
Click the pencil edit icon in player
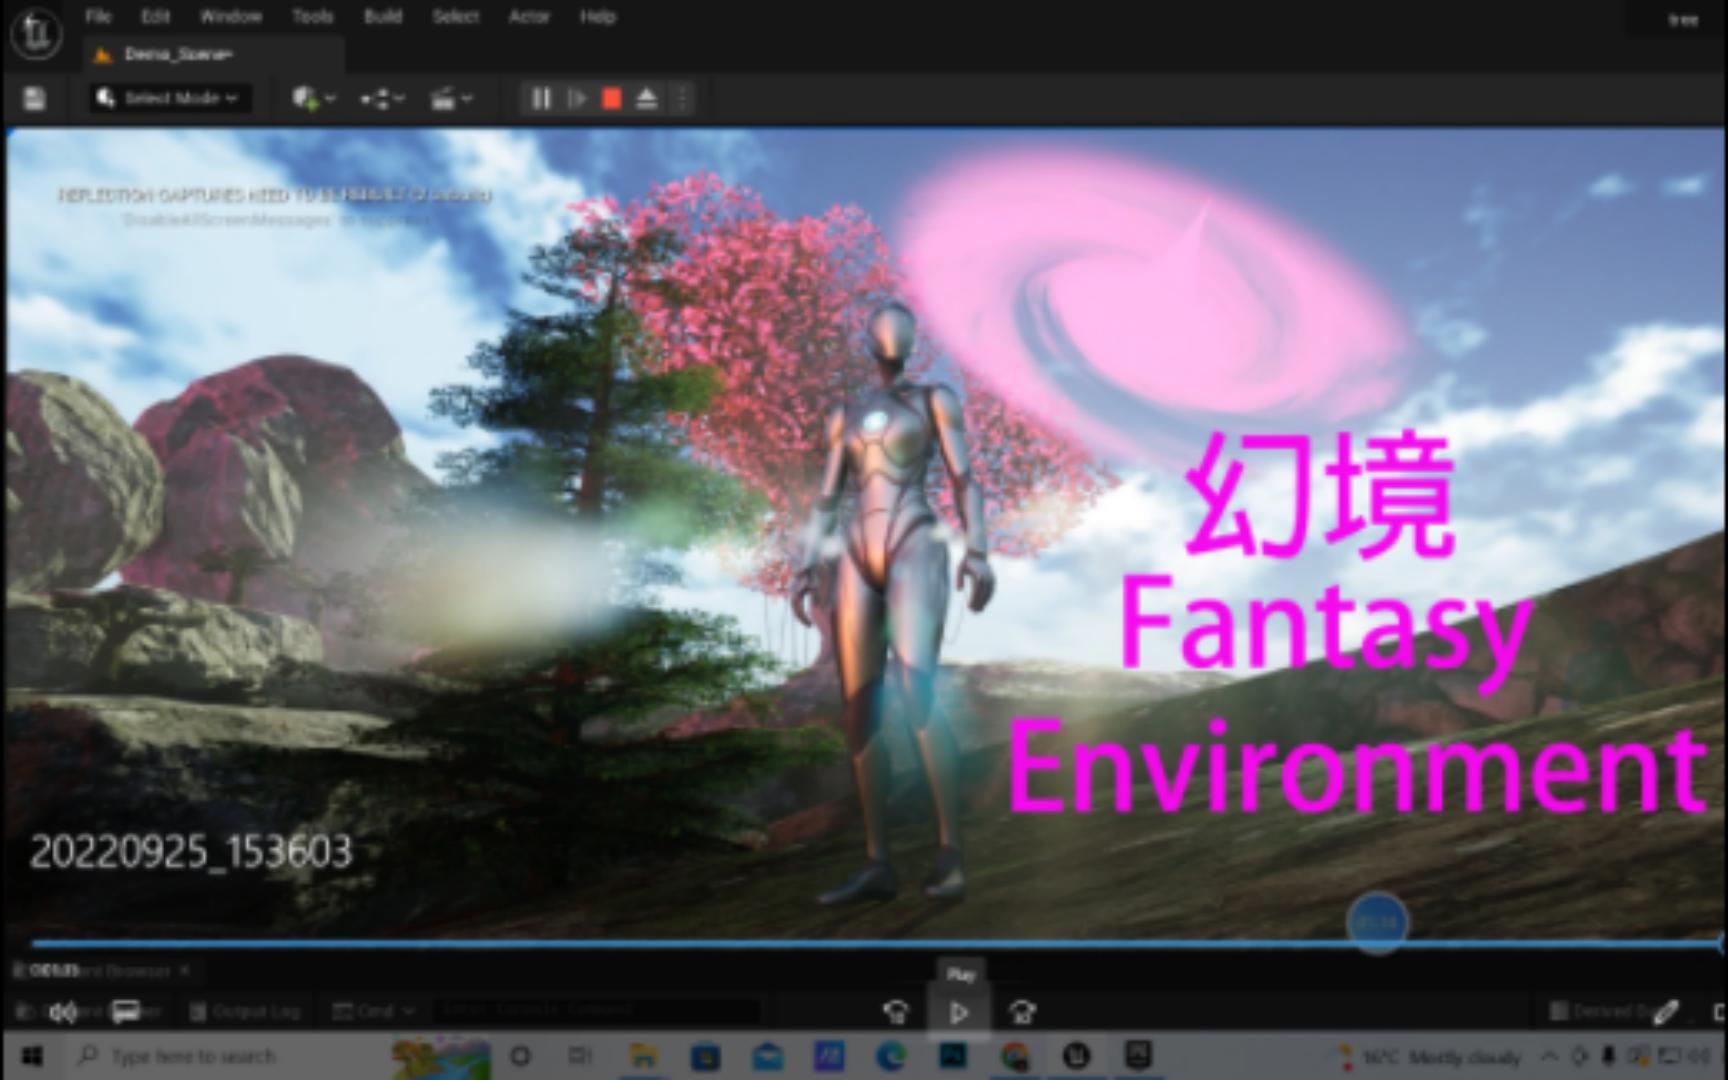coord(1665,1012)
